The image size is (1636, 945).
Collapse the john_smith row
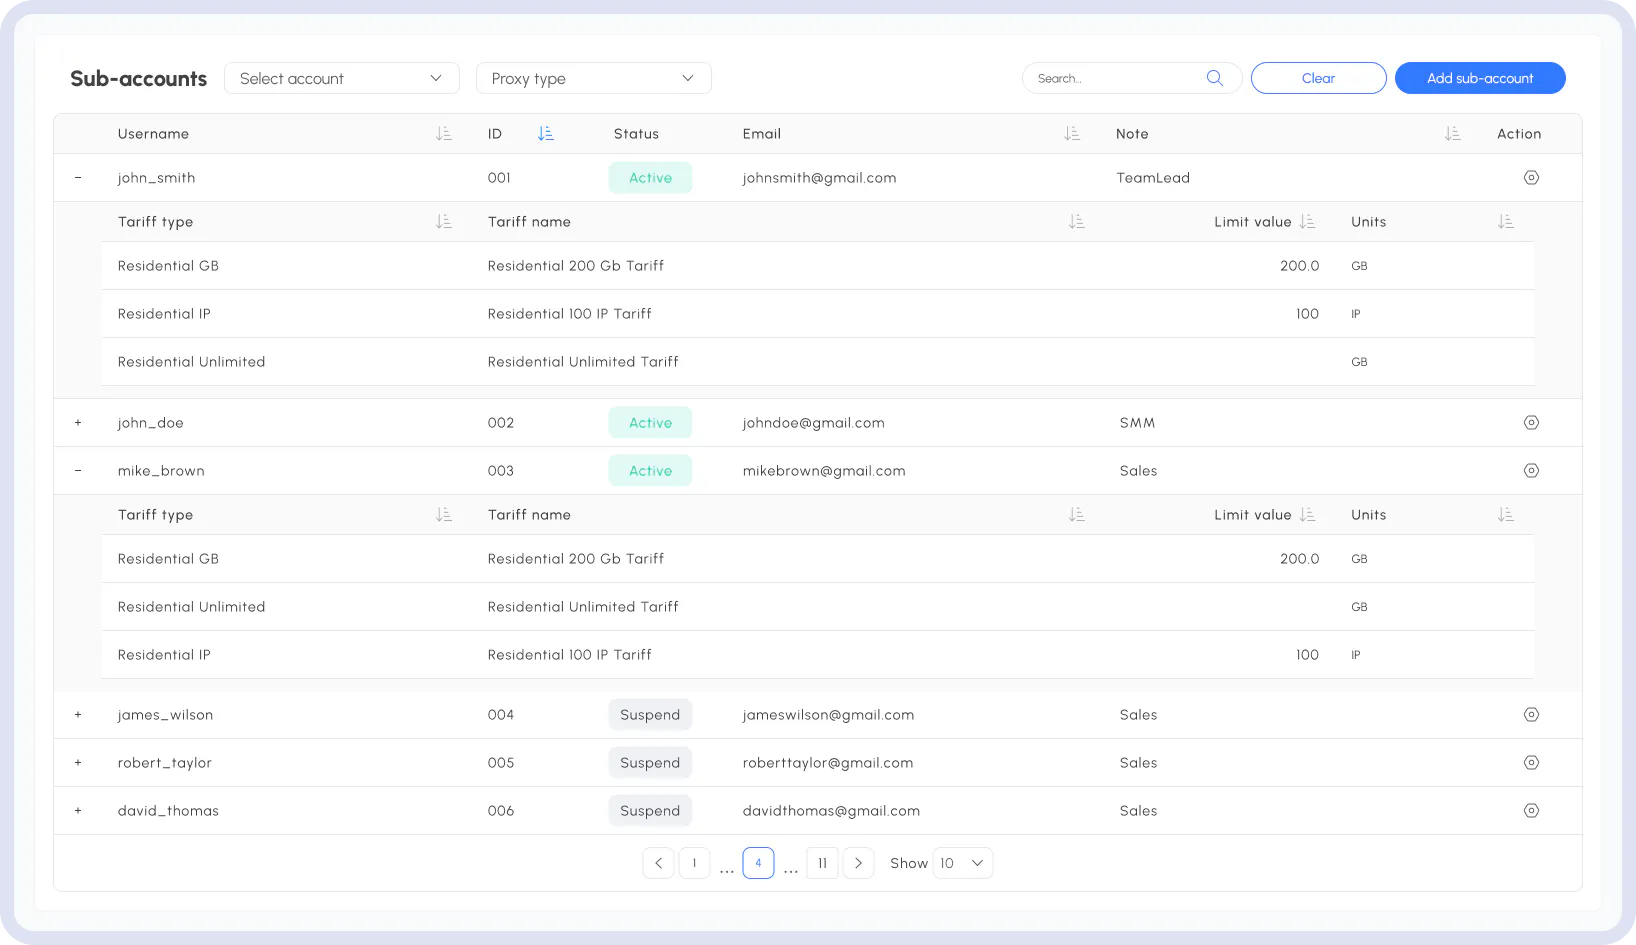tap(78, 178)
